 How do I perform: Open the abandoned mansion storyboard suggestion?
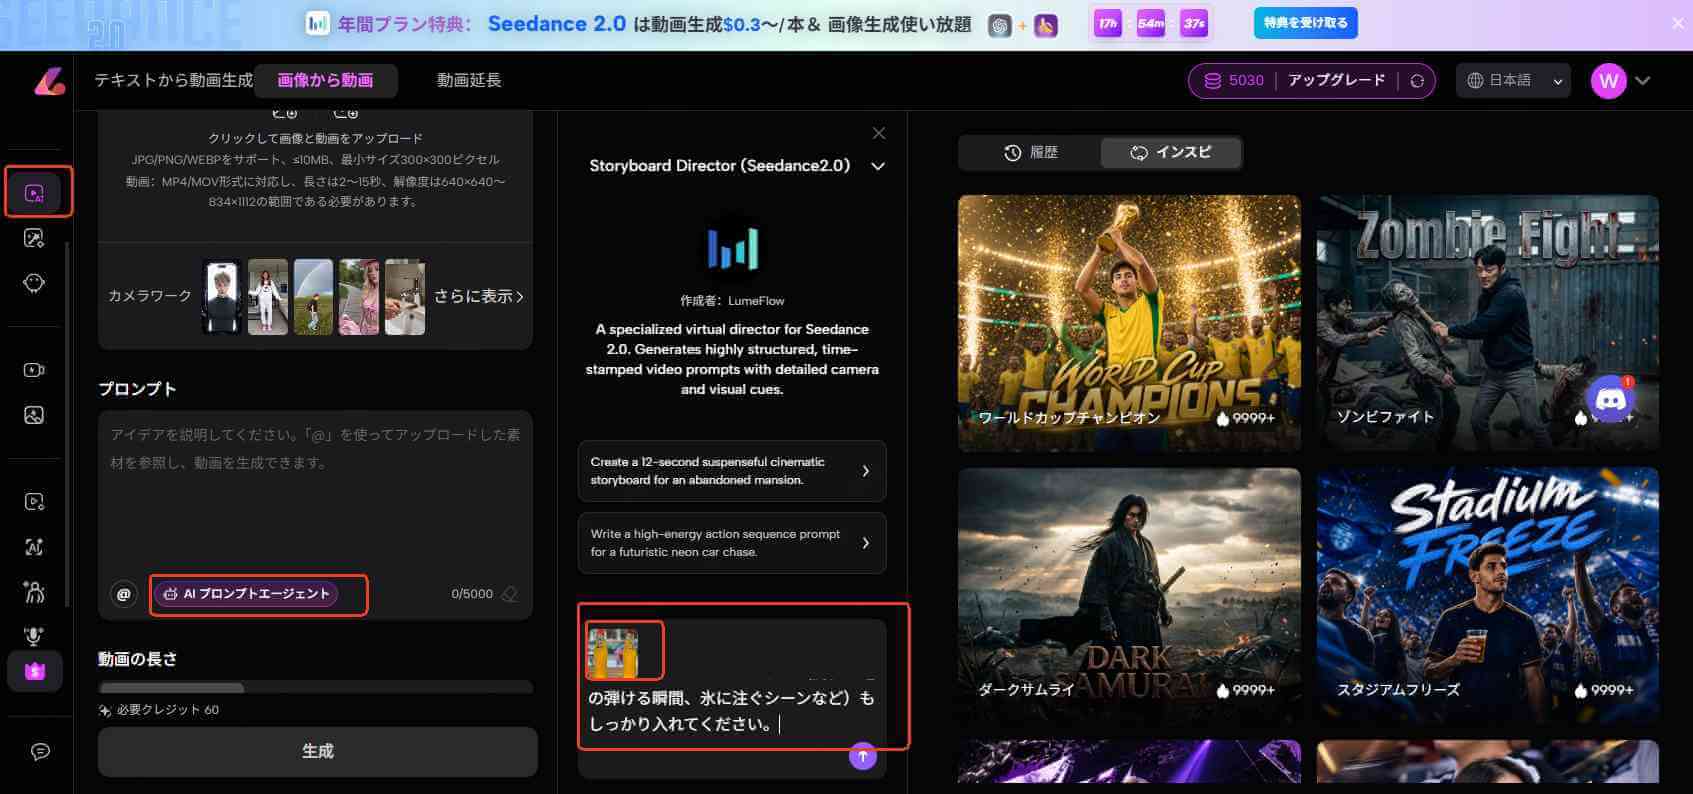pos(732,471)
